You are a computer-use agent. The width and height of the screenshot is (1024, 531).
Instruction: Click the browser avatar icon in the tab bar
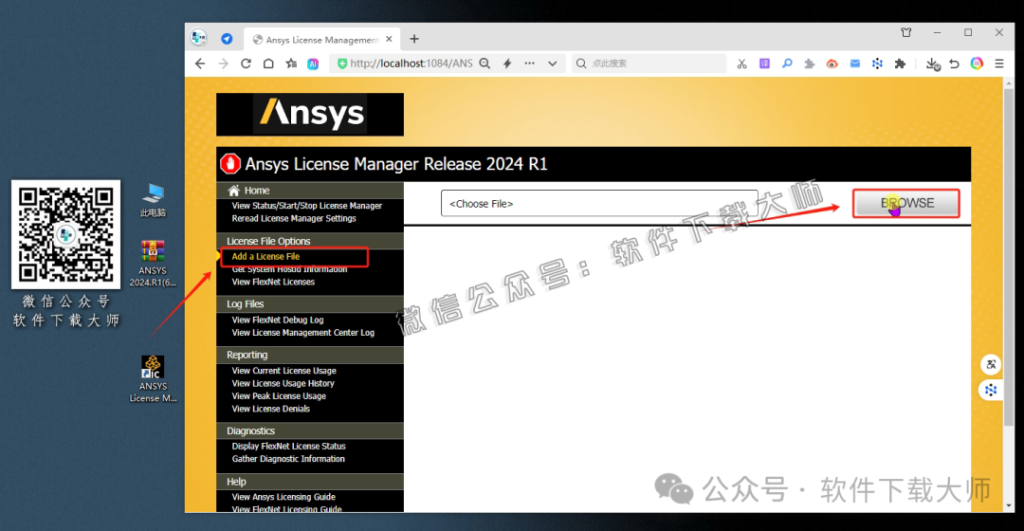point(199,38)
